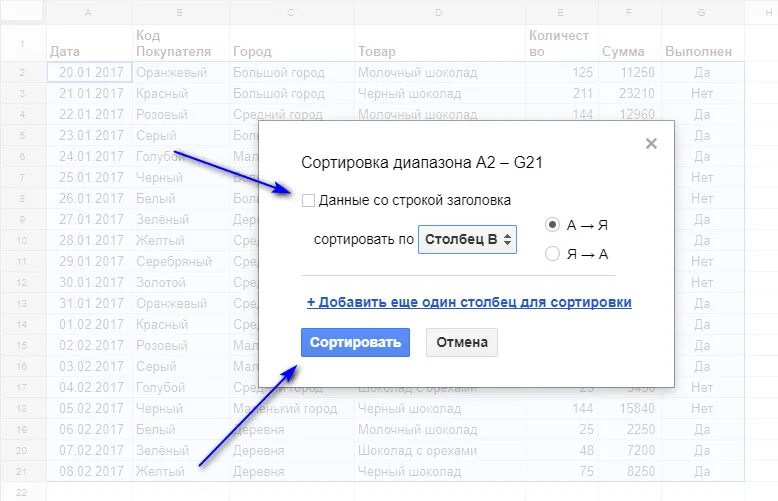The image size is (778, 501).
Task: Select column B header
Action: (181, 12)
